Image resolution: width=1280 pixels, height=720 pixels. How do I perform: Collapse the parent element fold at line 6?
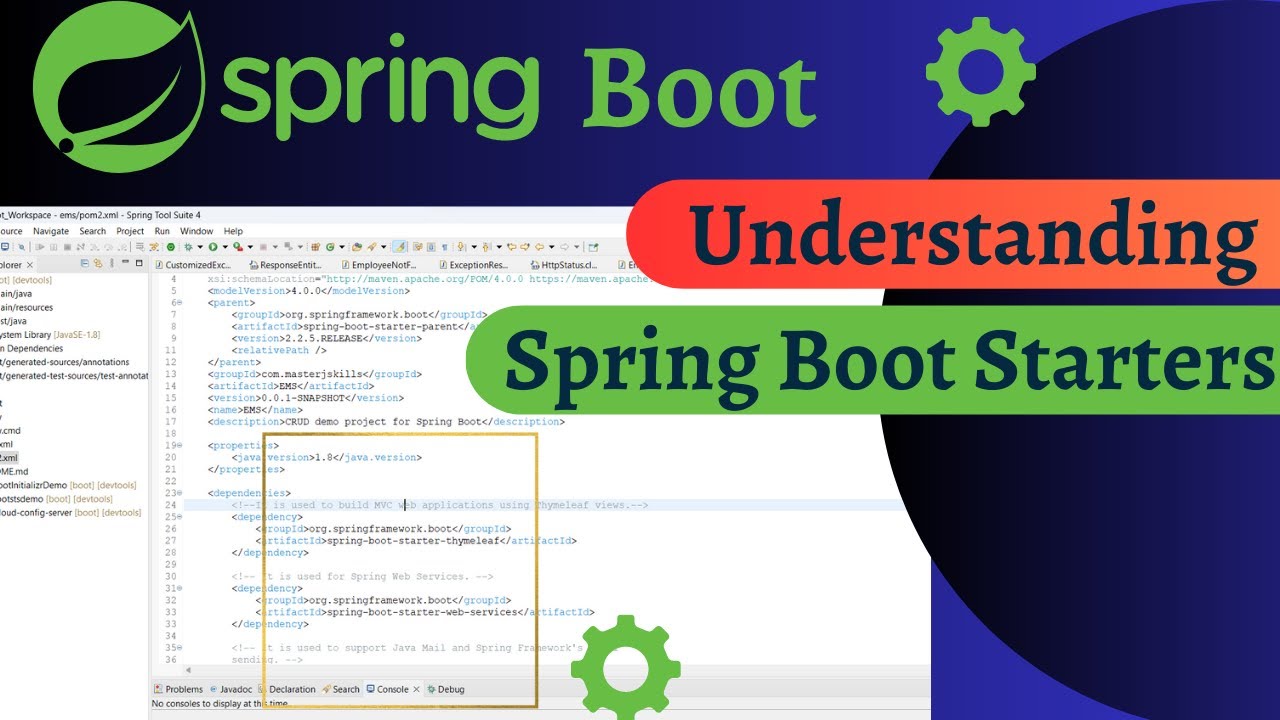180,302
